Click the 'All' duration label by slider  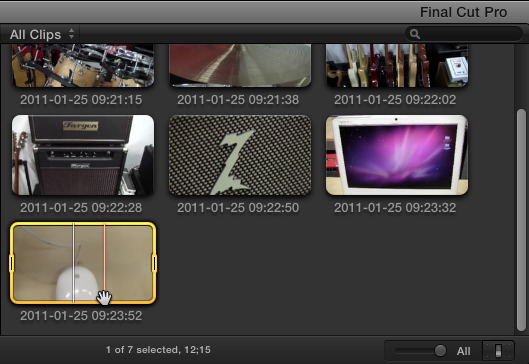[464, 351]
